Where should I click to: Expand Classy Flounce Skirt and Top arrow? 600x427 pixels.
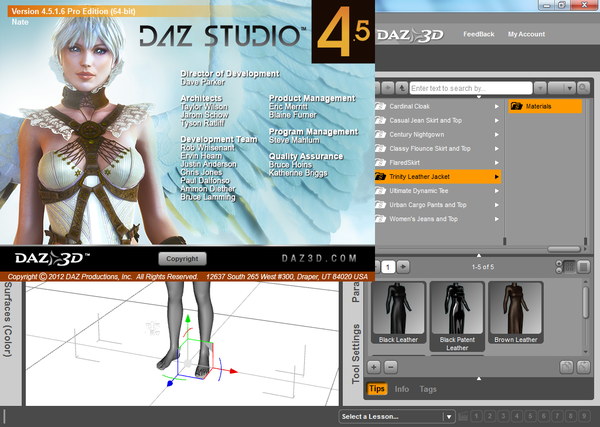click(496, 148)
